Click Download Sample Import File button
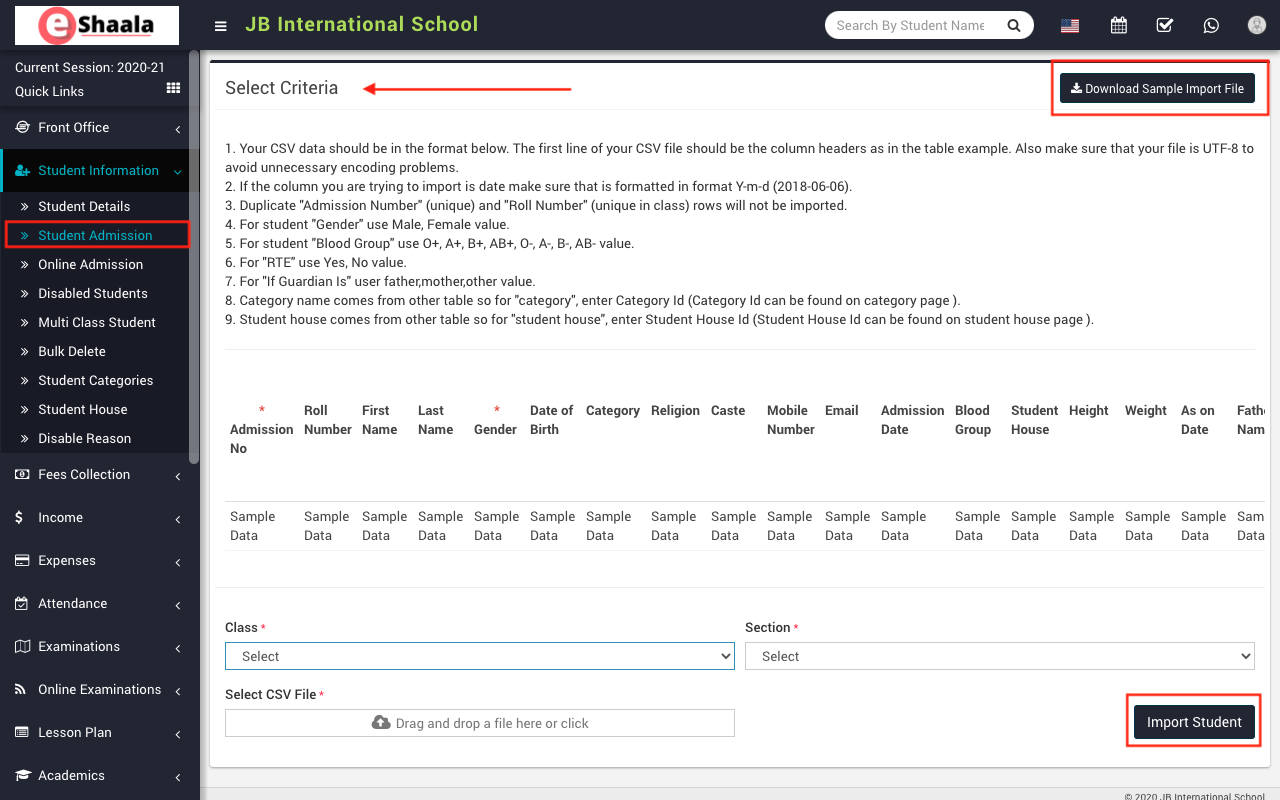The height and width of the screenshot is (800, 1280). coord(1157,88)
